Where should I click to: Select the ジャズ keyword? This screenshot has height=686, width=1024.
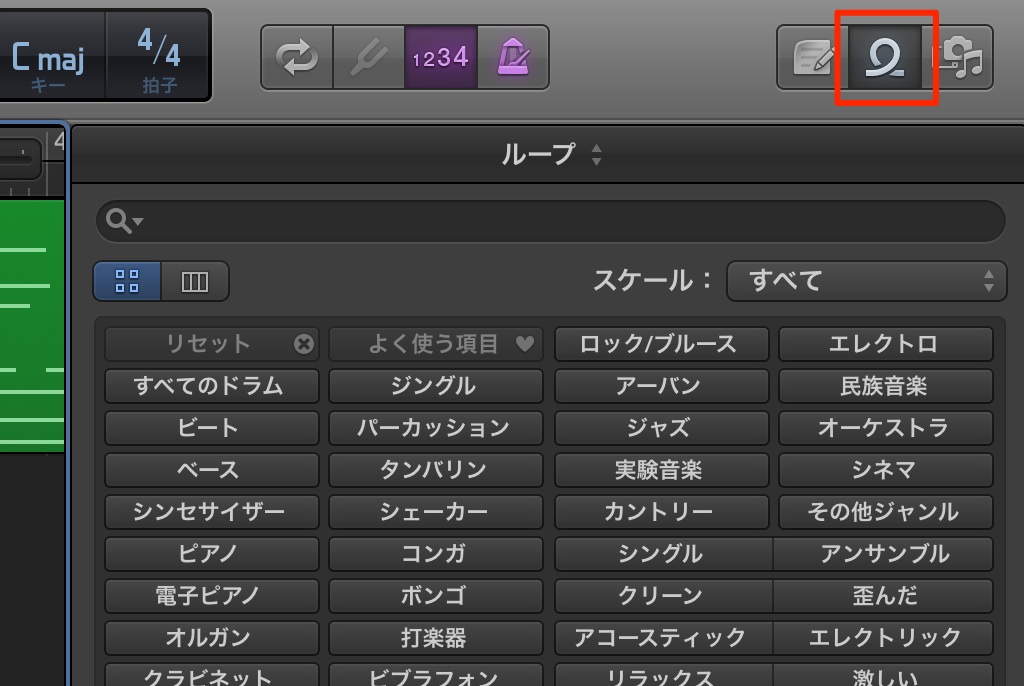tap(662, 427)
